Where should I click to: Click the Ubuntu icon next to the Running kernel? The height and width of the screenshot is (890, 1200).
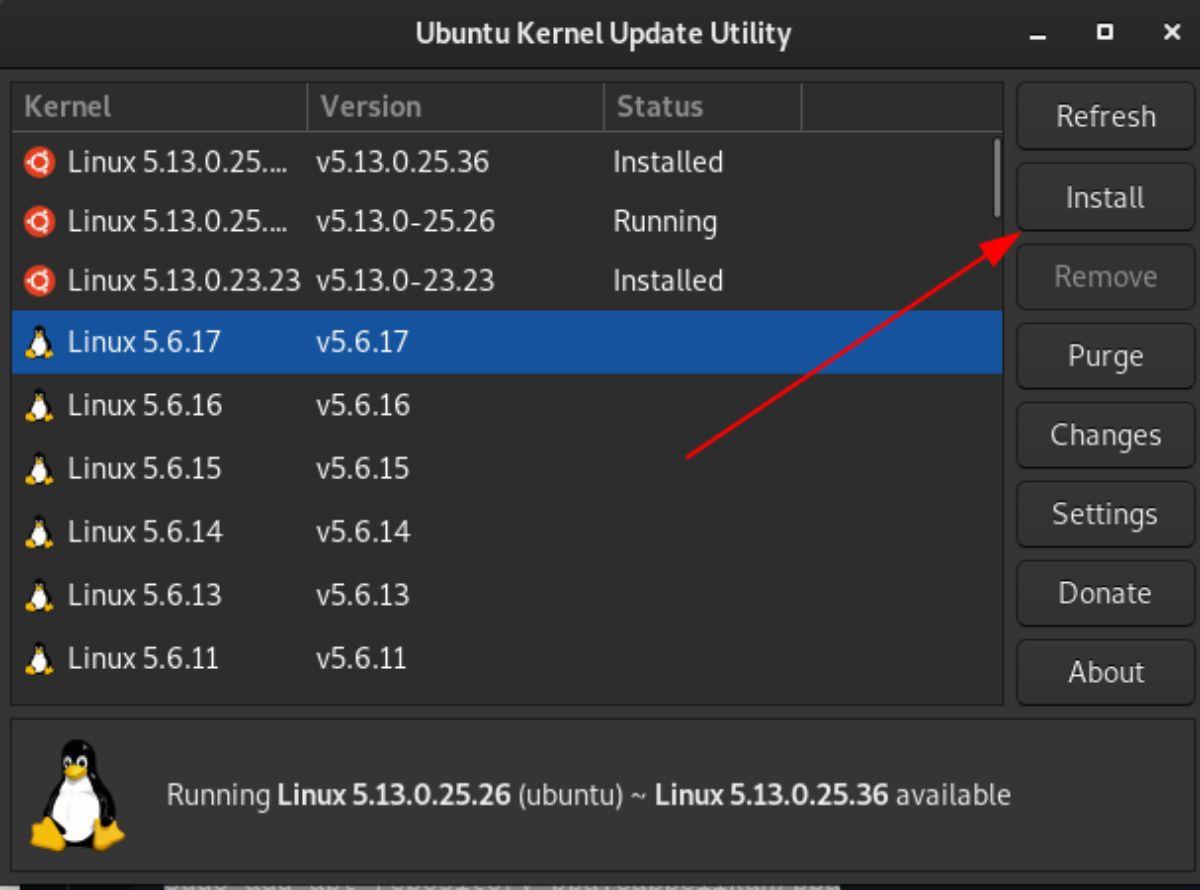click(x=40, y=222)
